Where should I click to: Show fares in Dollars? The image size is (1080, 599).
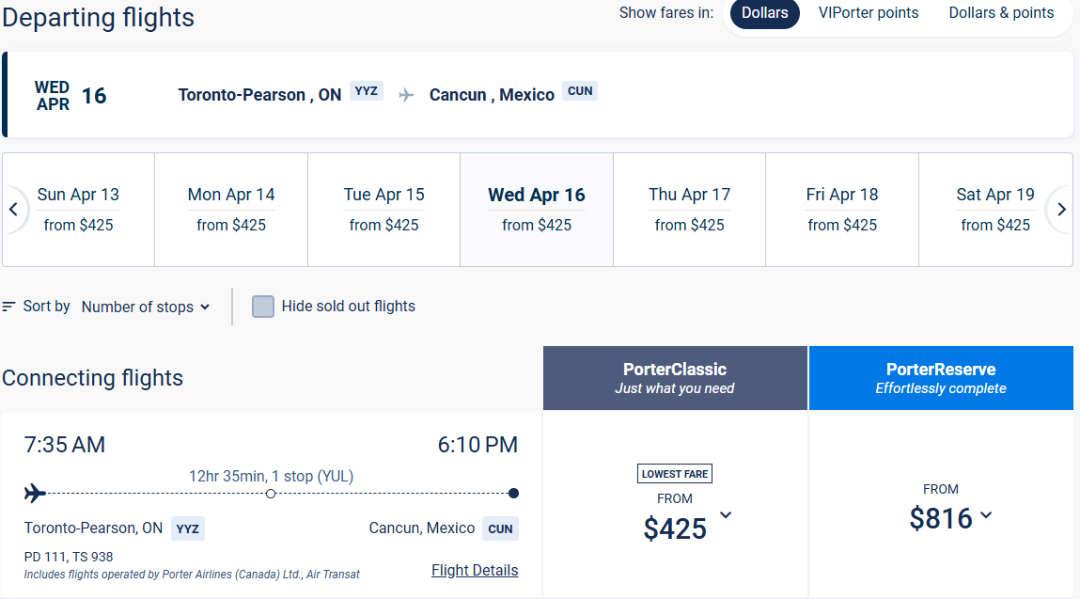pos(765,13)
